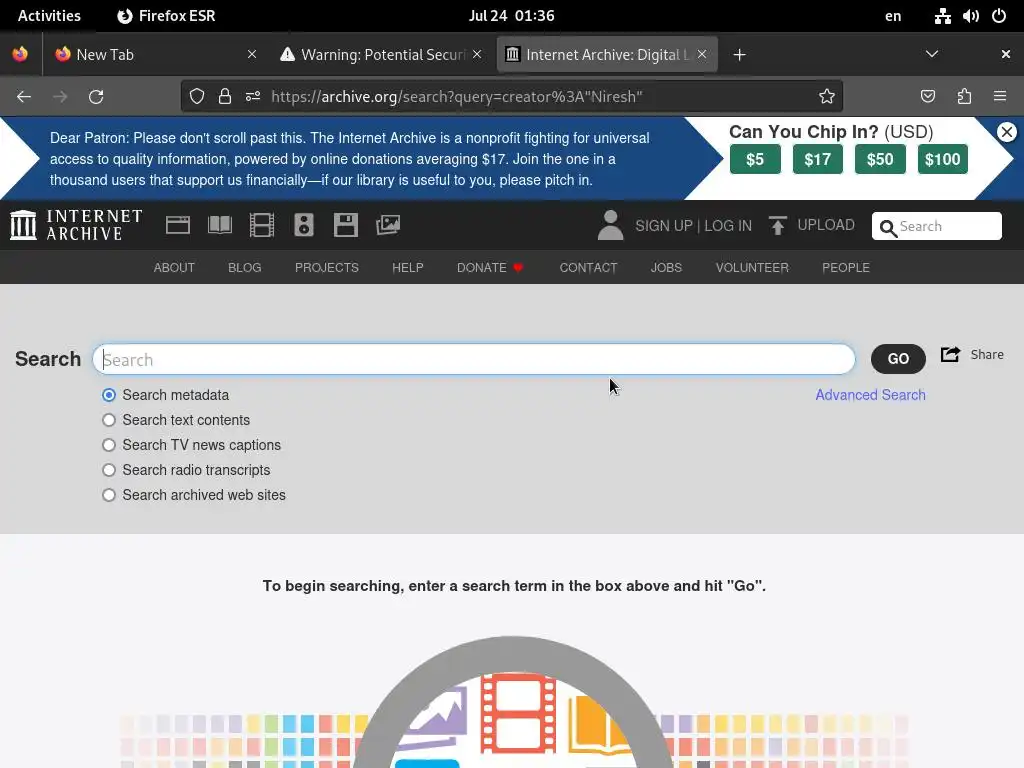Click the Internet Archive logo
Screen dimensions: 1024x768
pos(76,225)
